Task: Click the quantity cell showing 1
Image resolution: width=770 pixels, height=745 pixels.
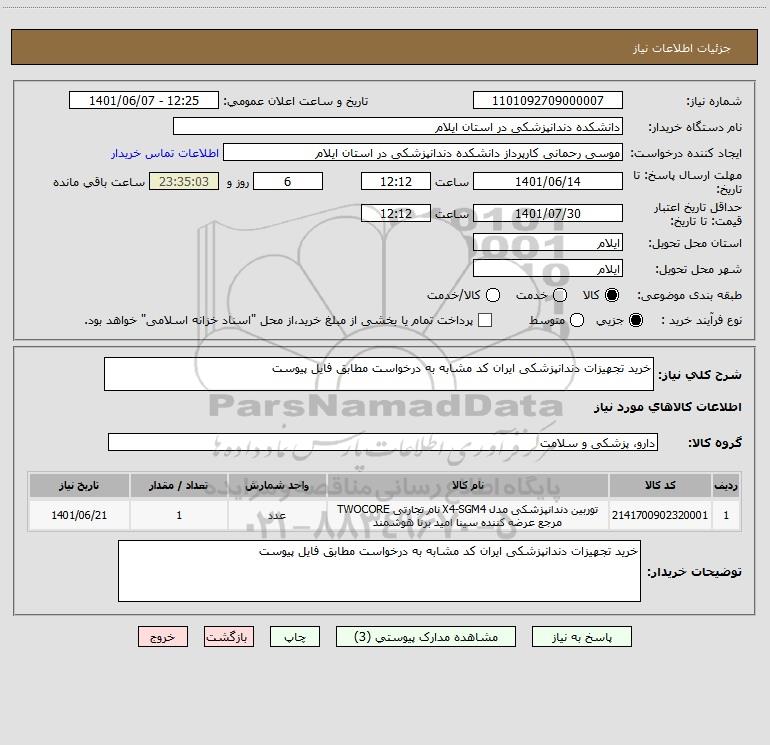Action: (179, 515)
